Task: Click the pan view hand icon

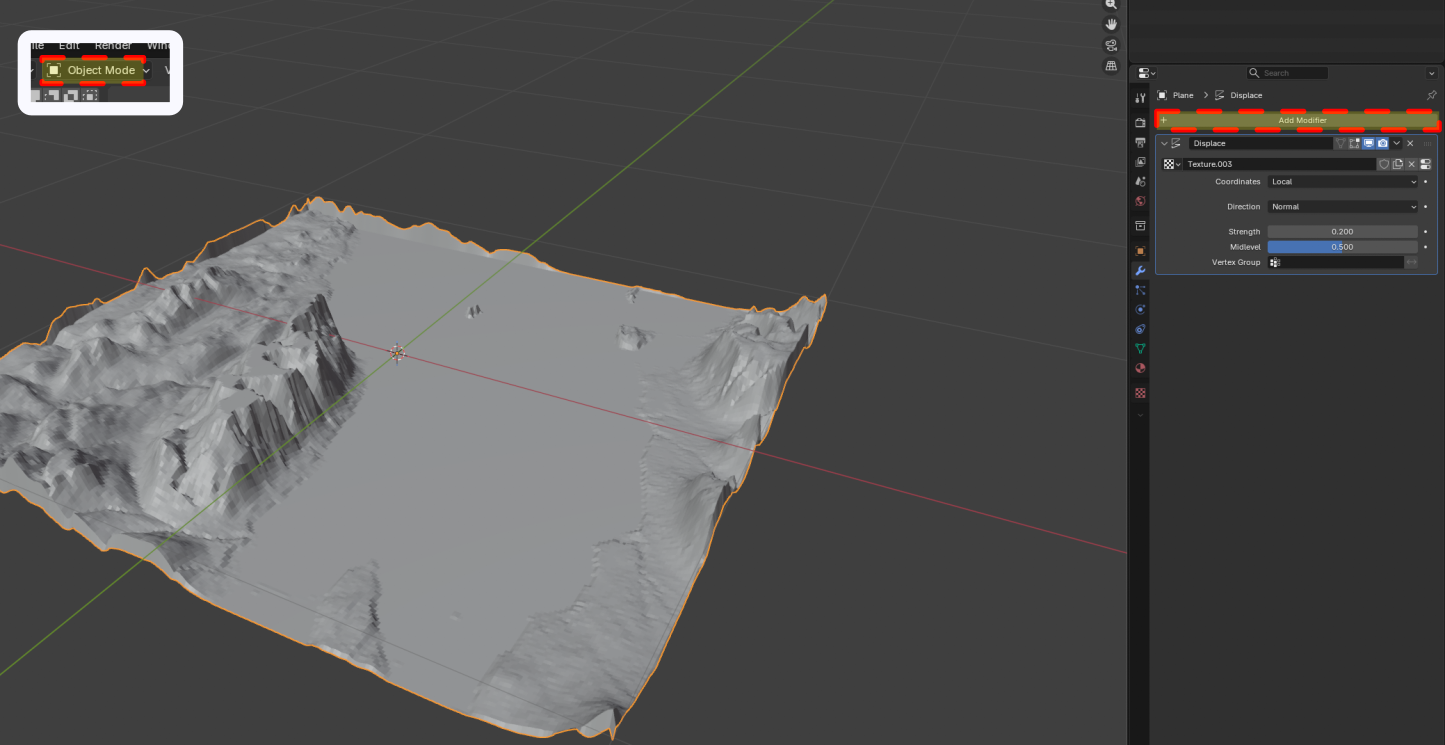Action: (1111, 24)
